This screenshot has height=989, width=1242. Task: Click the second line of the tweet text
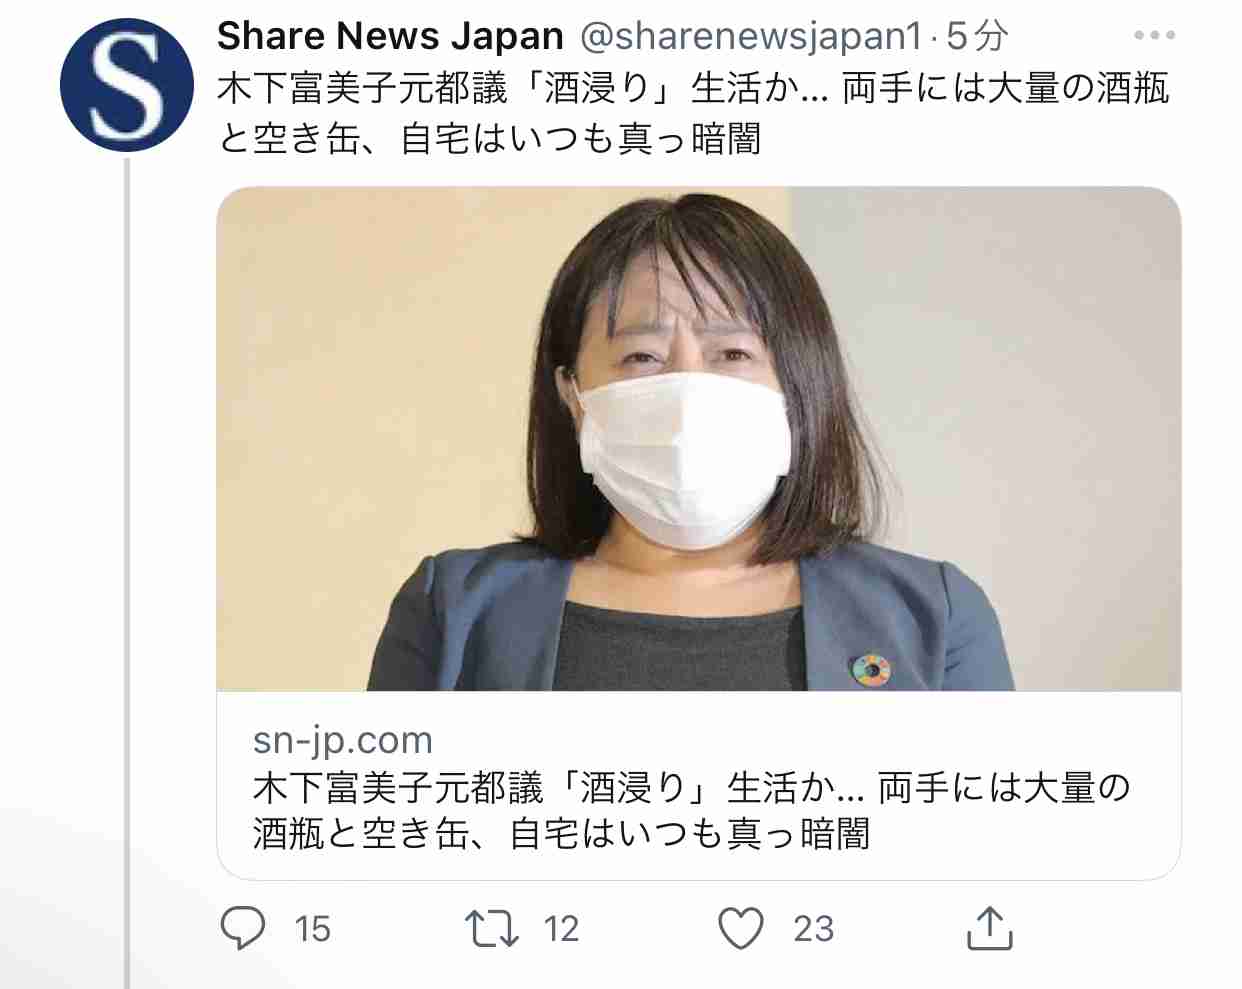pyautogui.click(x=489, y=138)
